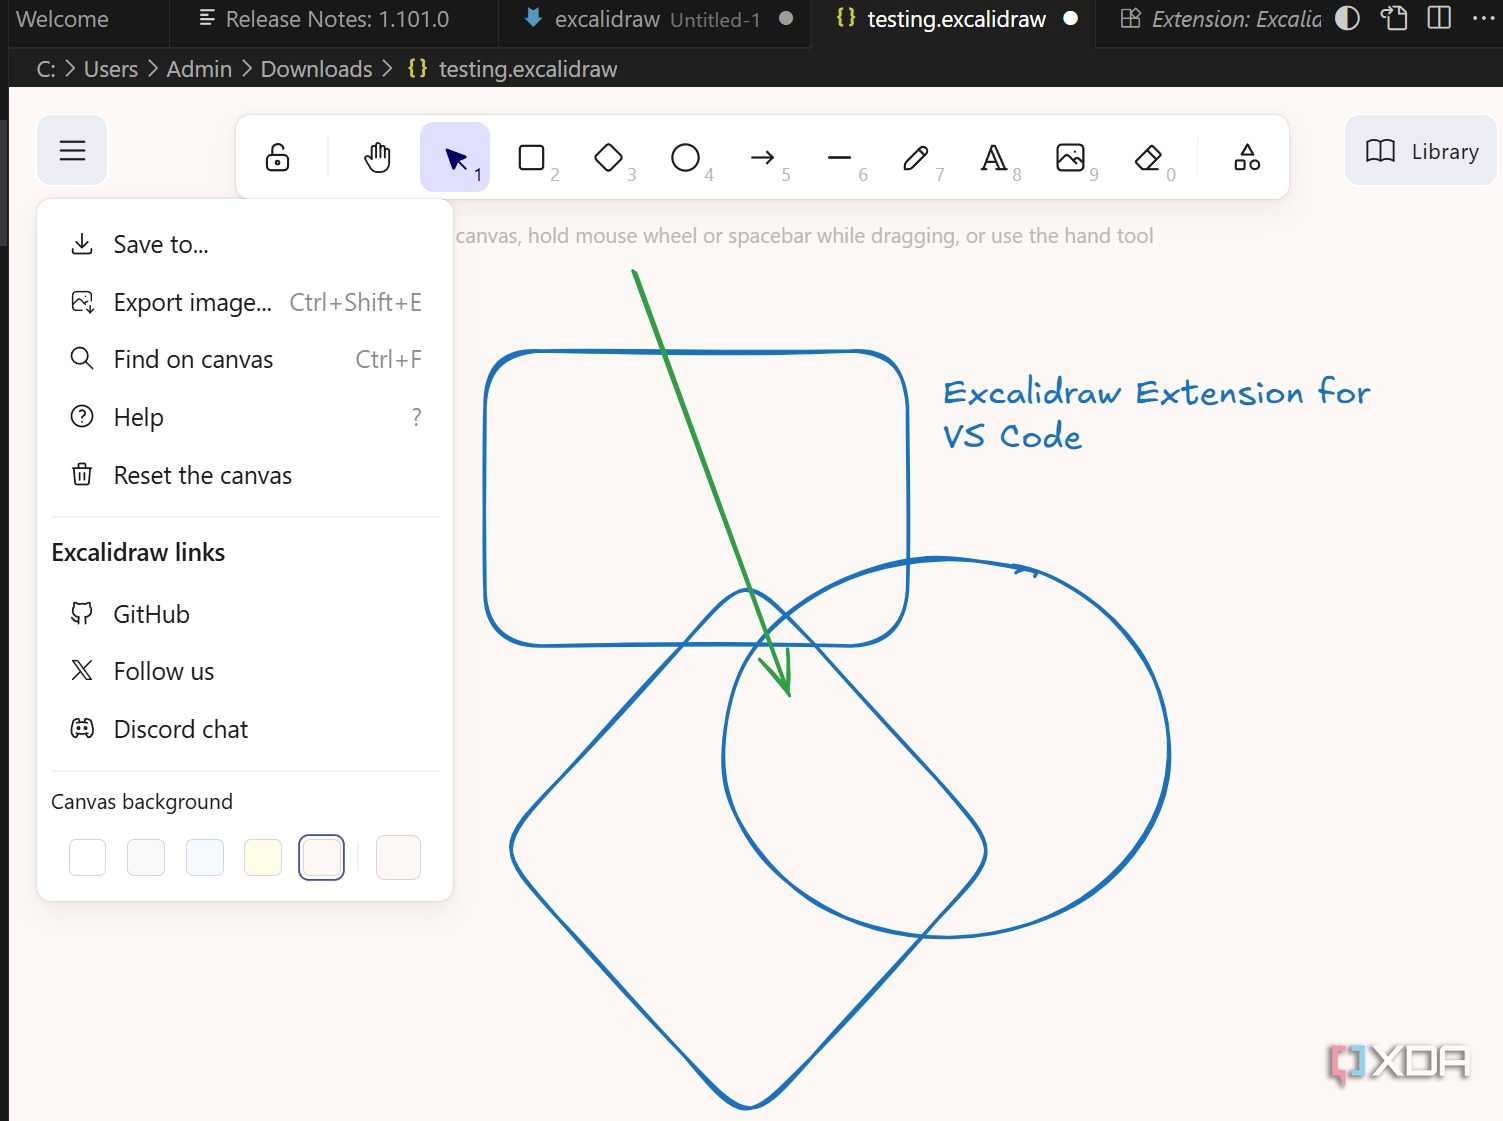Select the Arrow tool
Screen dimensions: 1503x1121
(763, 158)
